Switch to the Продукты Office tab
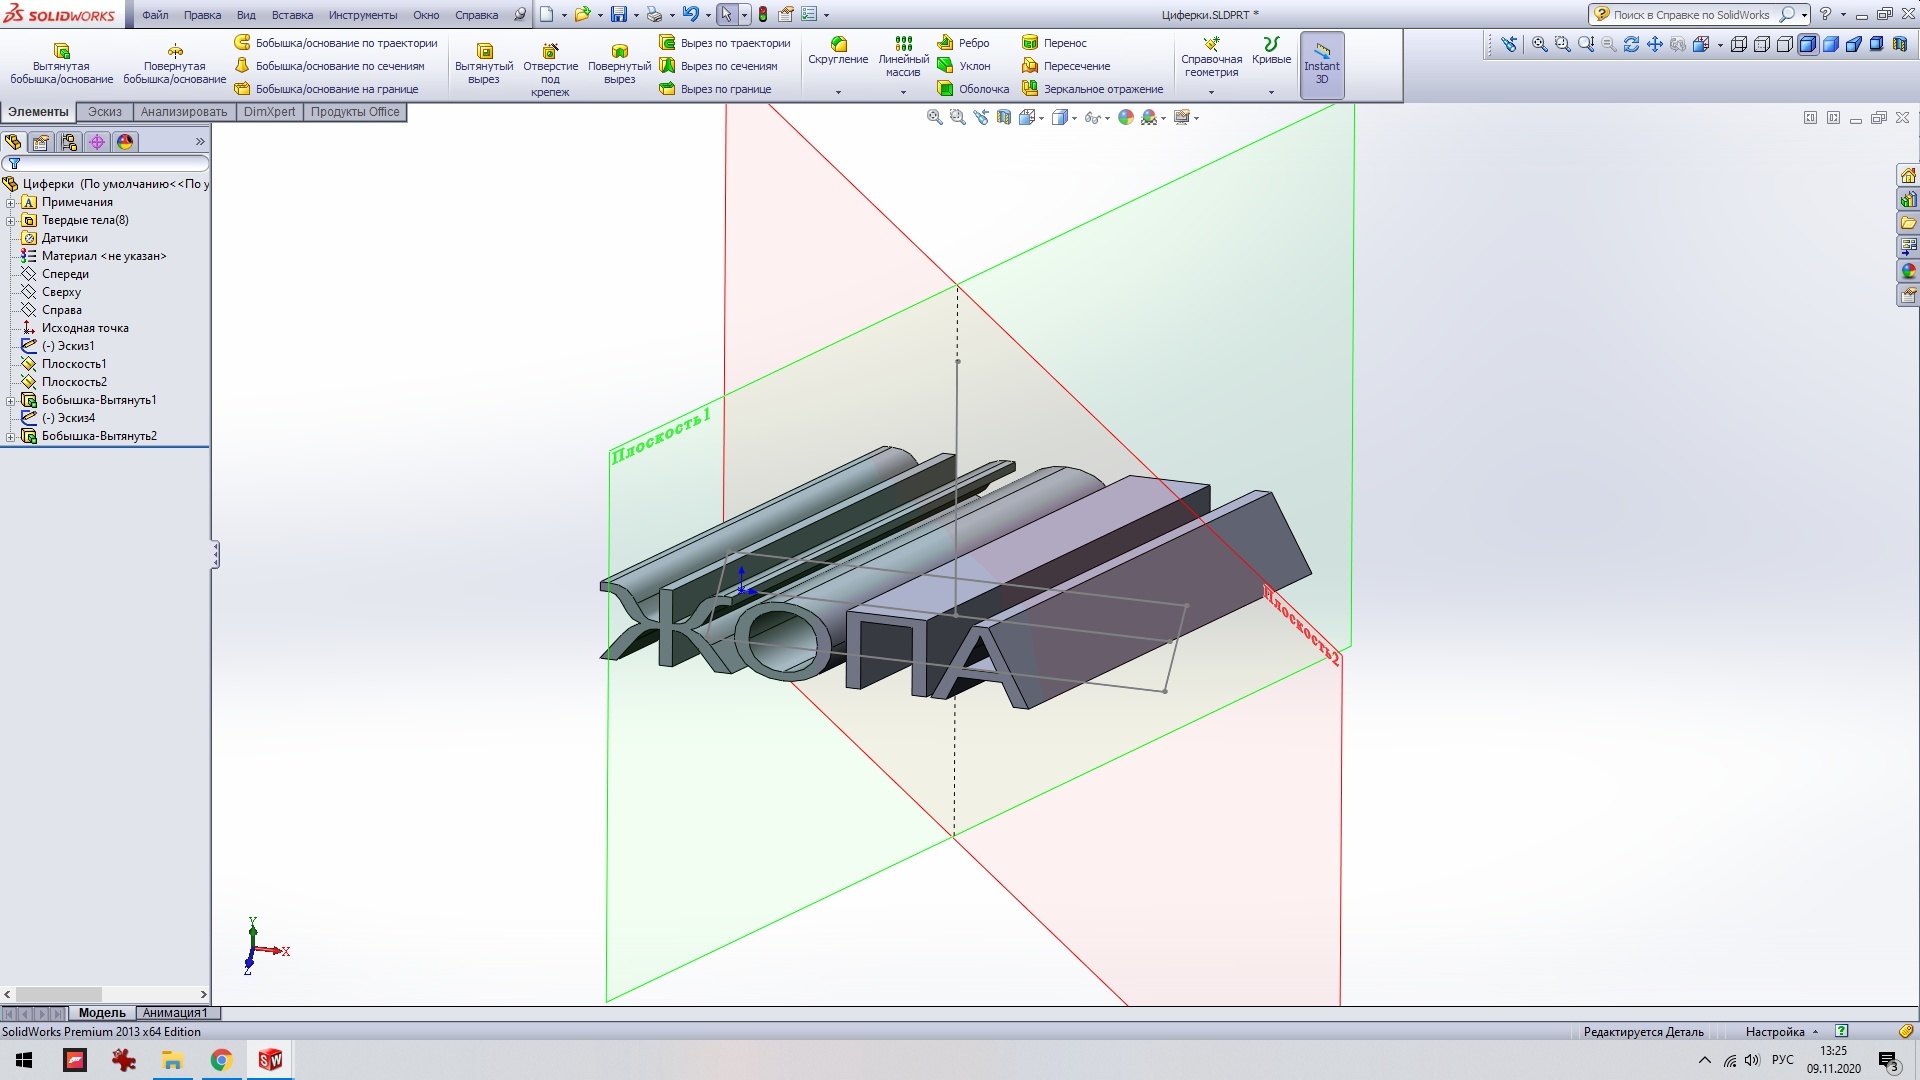 point(355,112)
